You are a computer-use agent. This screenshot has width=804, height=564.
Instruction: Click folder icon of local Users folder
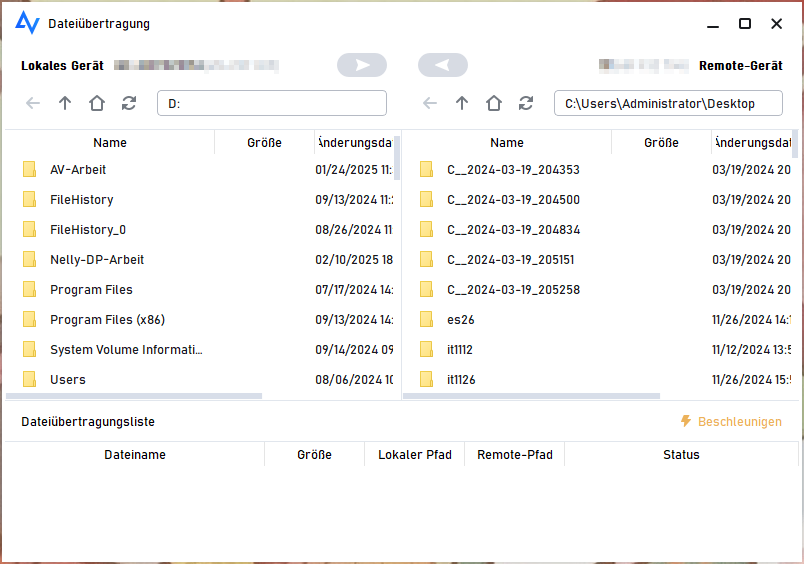[29, 379]
